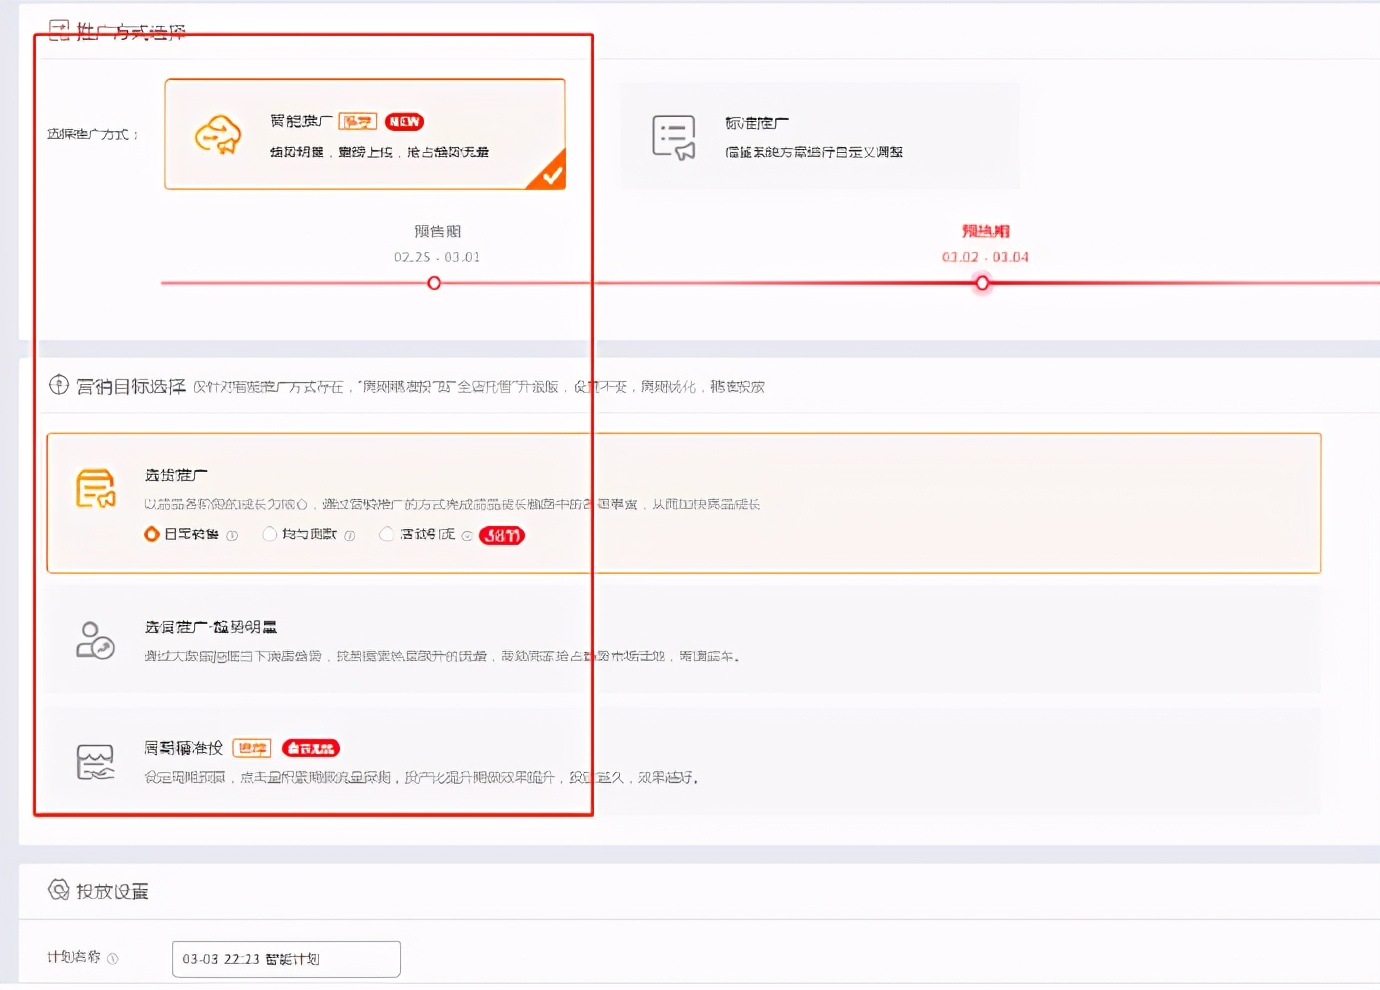Click the plan name input showing 03-03 22:23 智能计划
The width and height of the screenshot is (1380, 990).
[285, 958]
